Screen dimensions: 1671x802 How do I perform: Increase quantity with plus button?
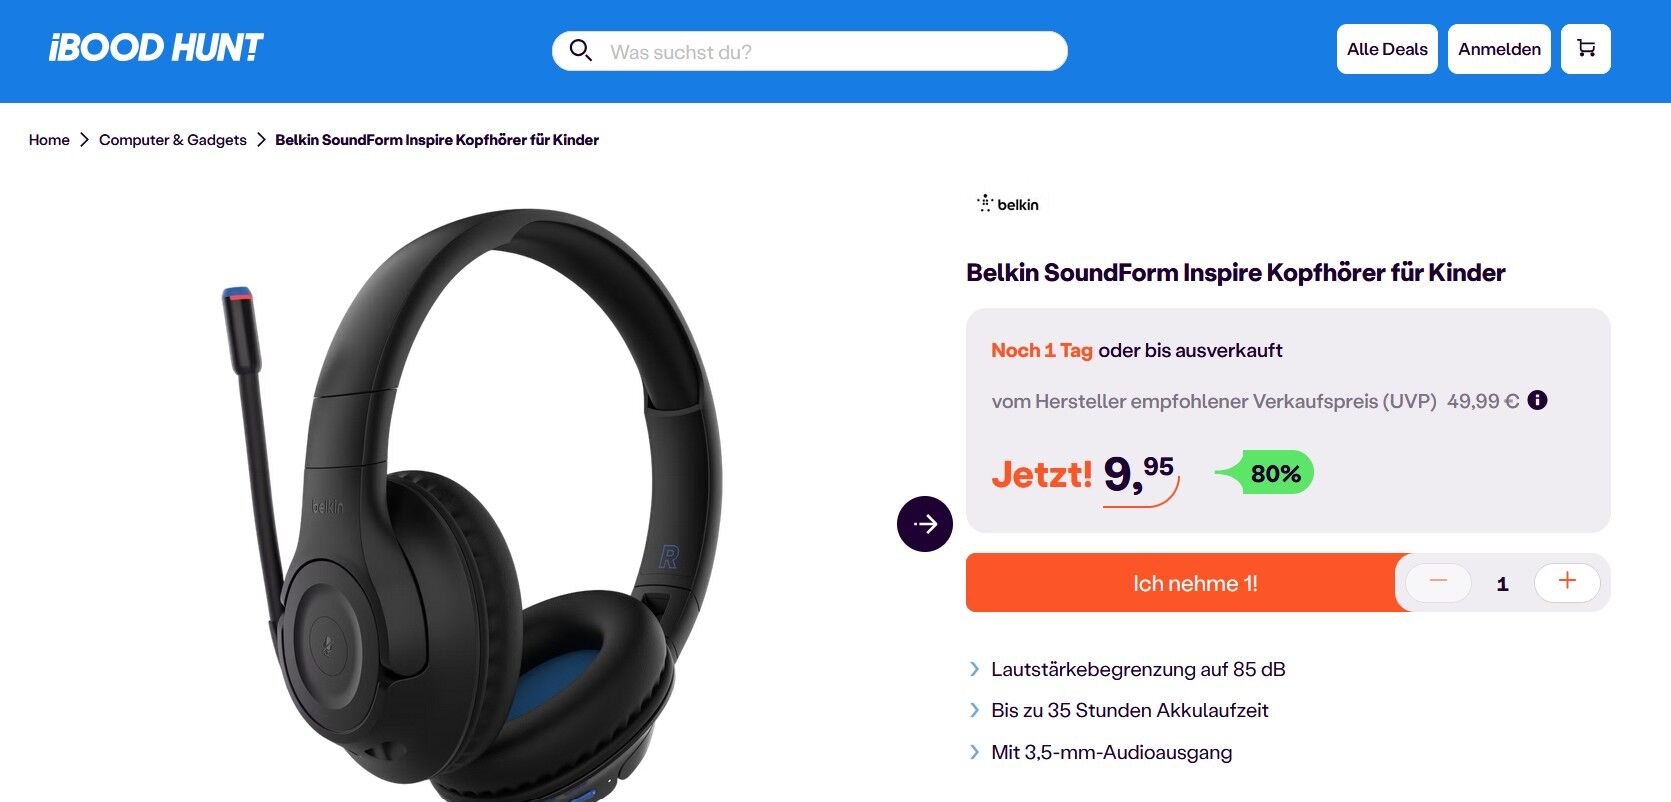1566,582
